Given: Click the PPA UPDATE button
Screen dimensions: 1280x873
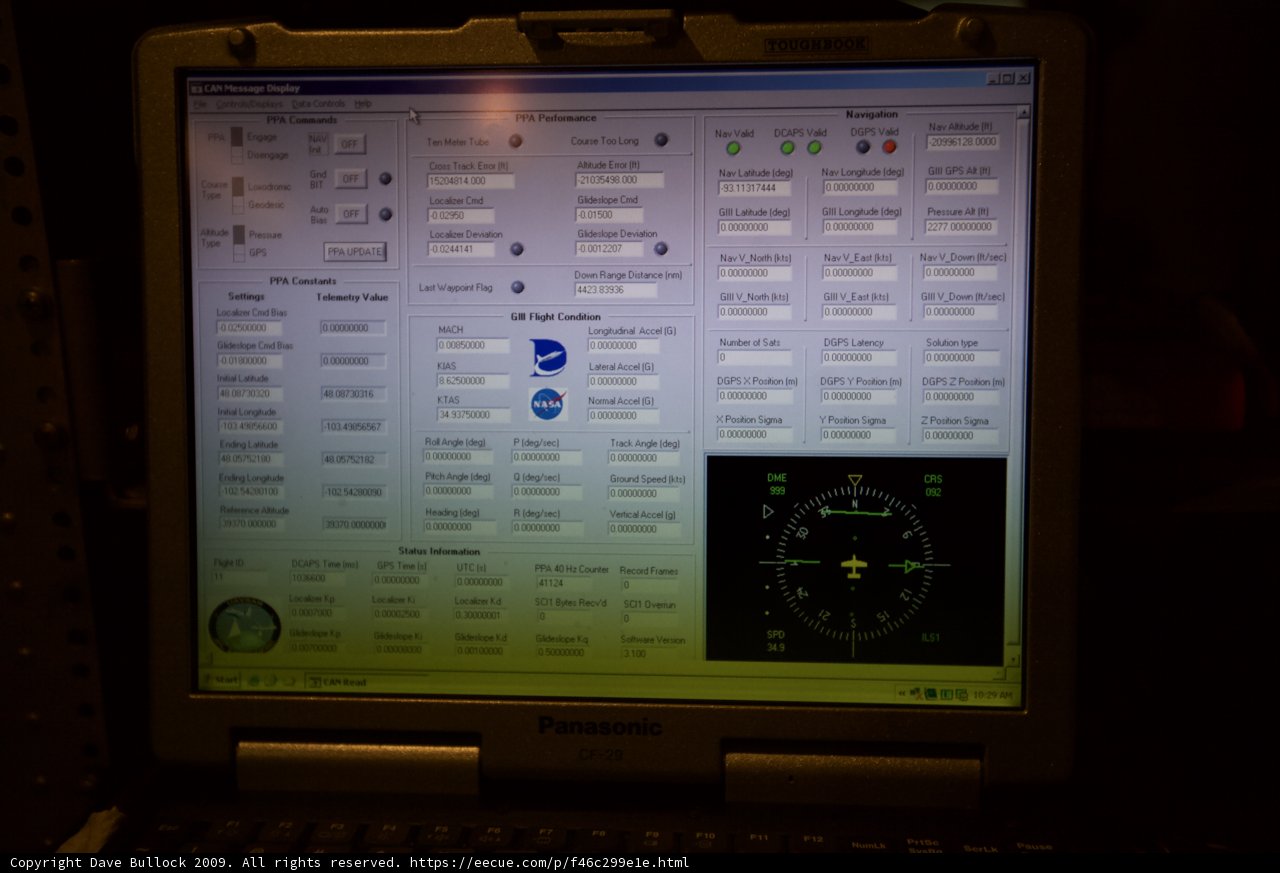Looking at the screenshot, I should (x=355, y=251).
